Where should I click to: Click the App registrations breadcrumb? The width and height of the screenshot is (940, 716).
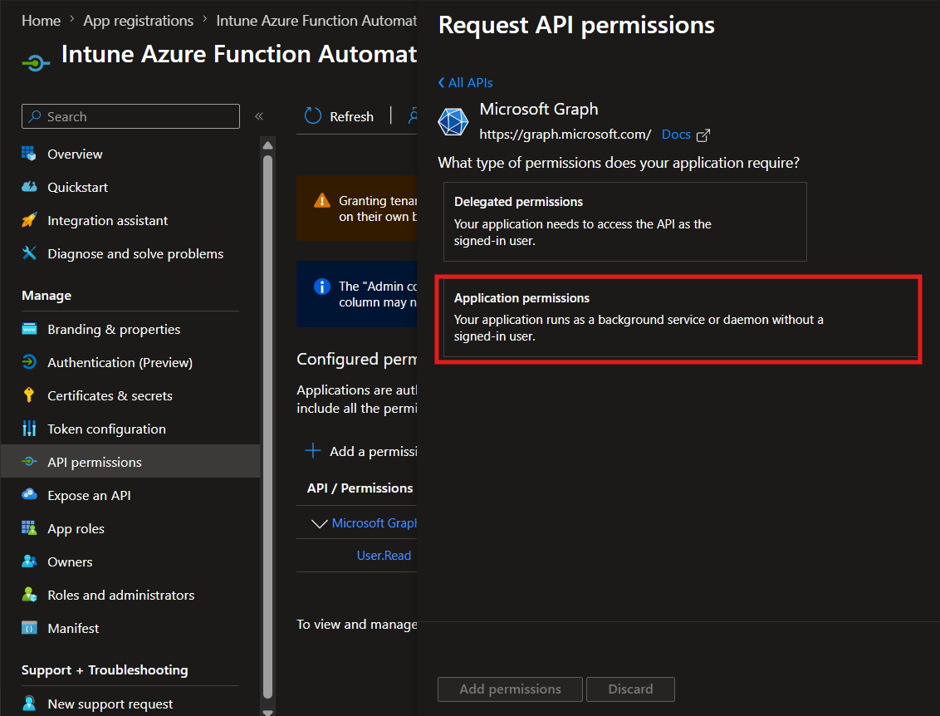coord(138,20)
